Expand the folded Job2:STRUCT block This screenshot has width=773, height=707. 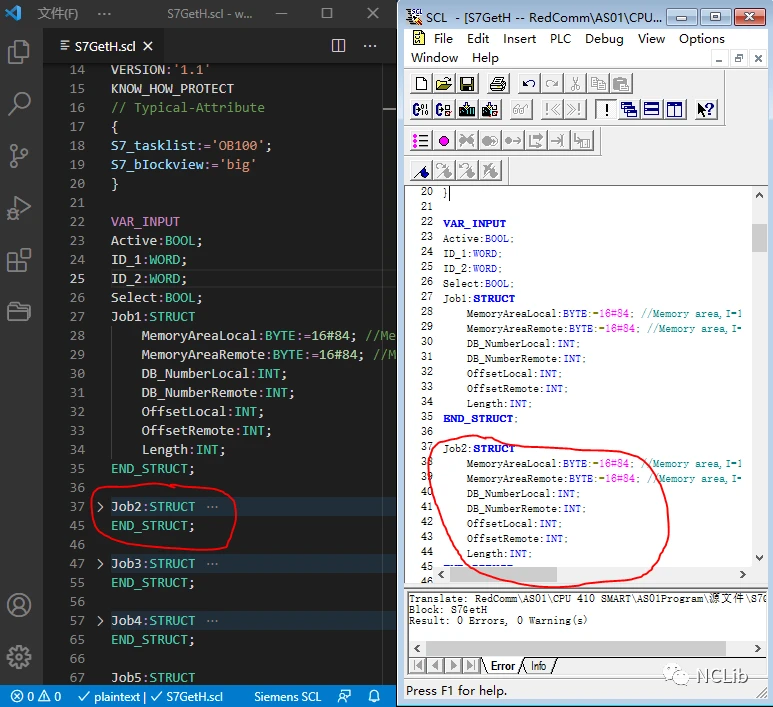100,507
